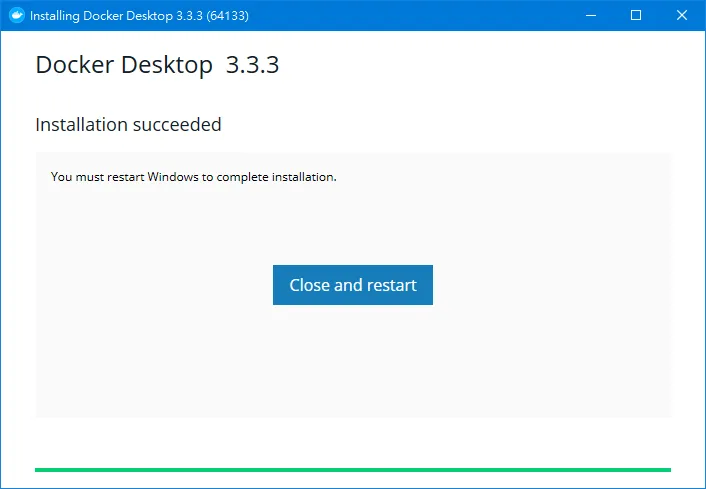Click the Close and restart button
706x489 pixels.
pos(352,285)
